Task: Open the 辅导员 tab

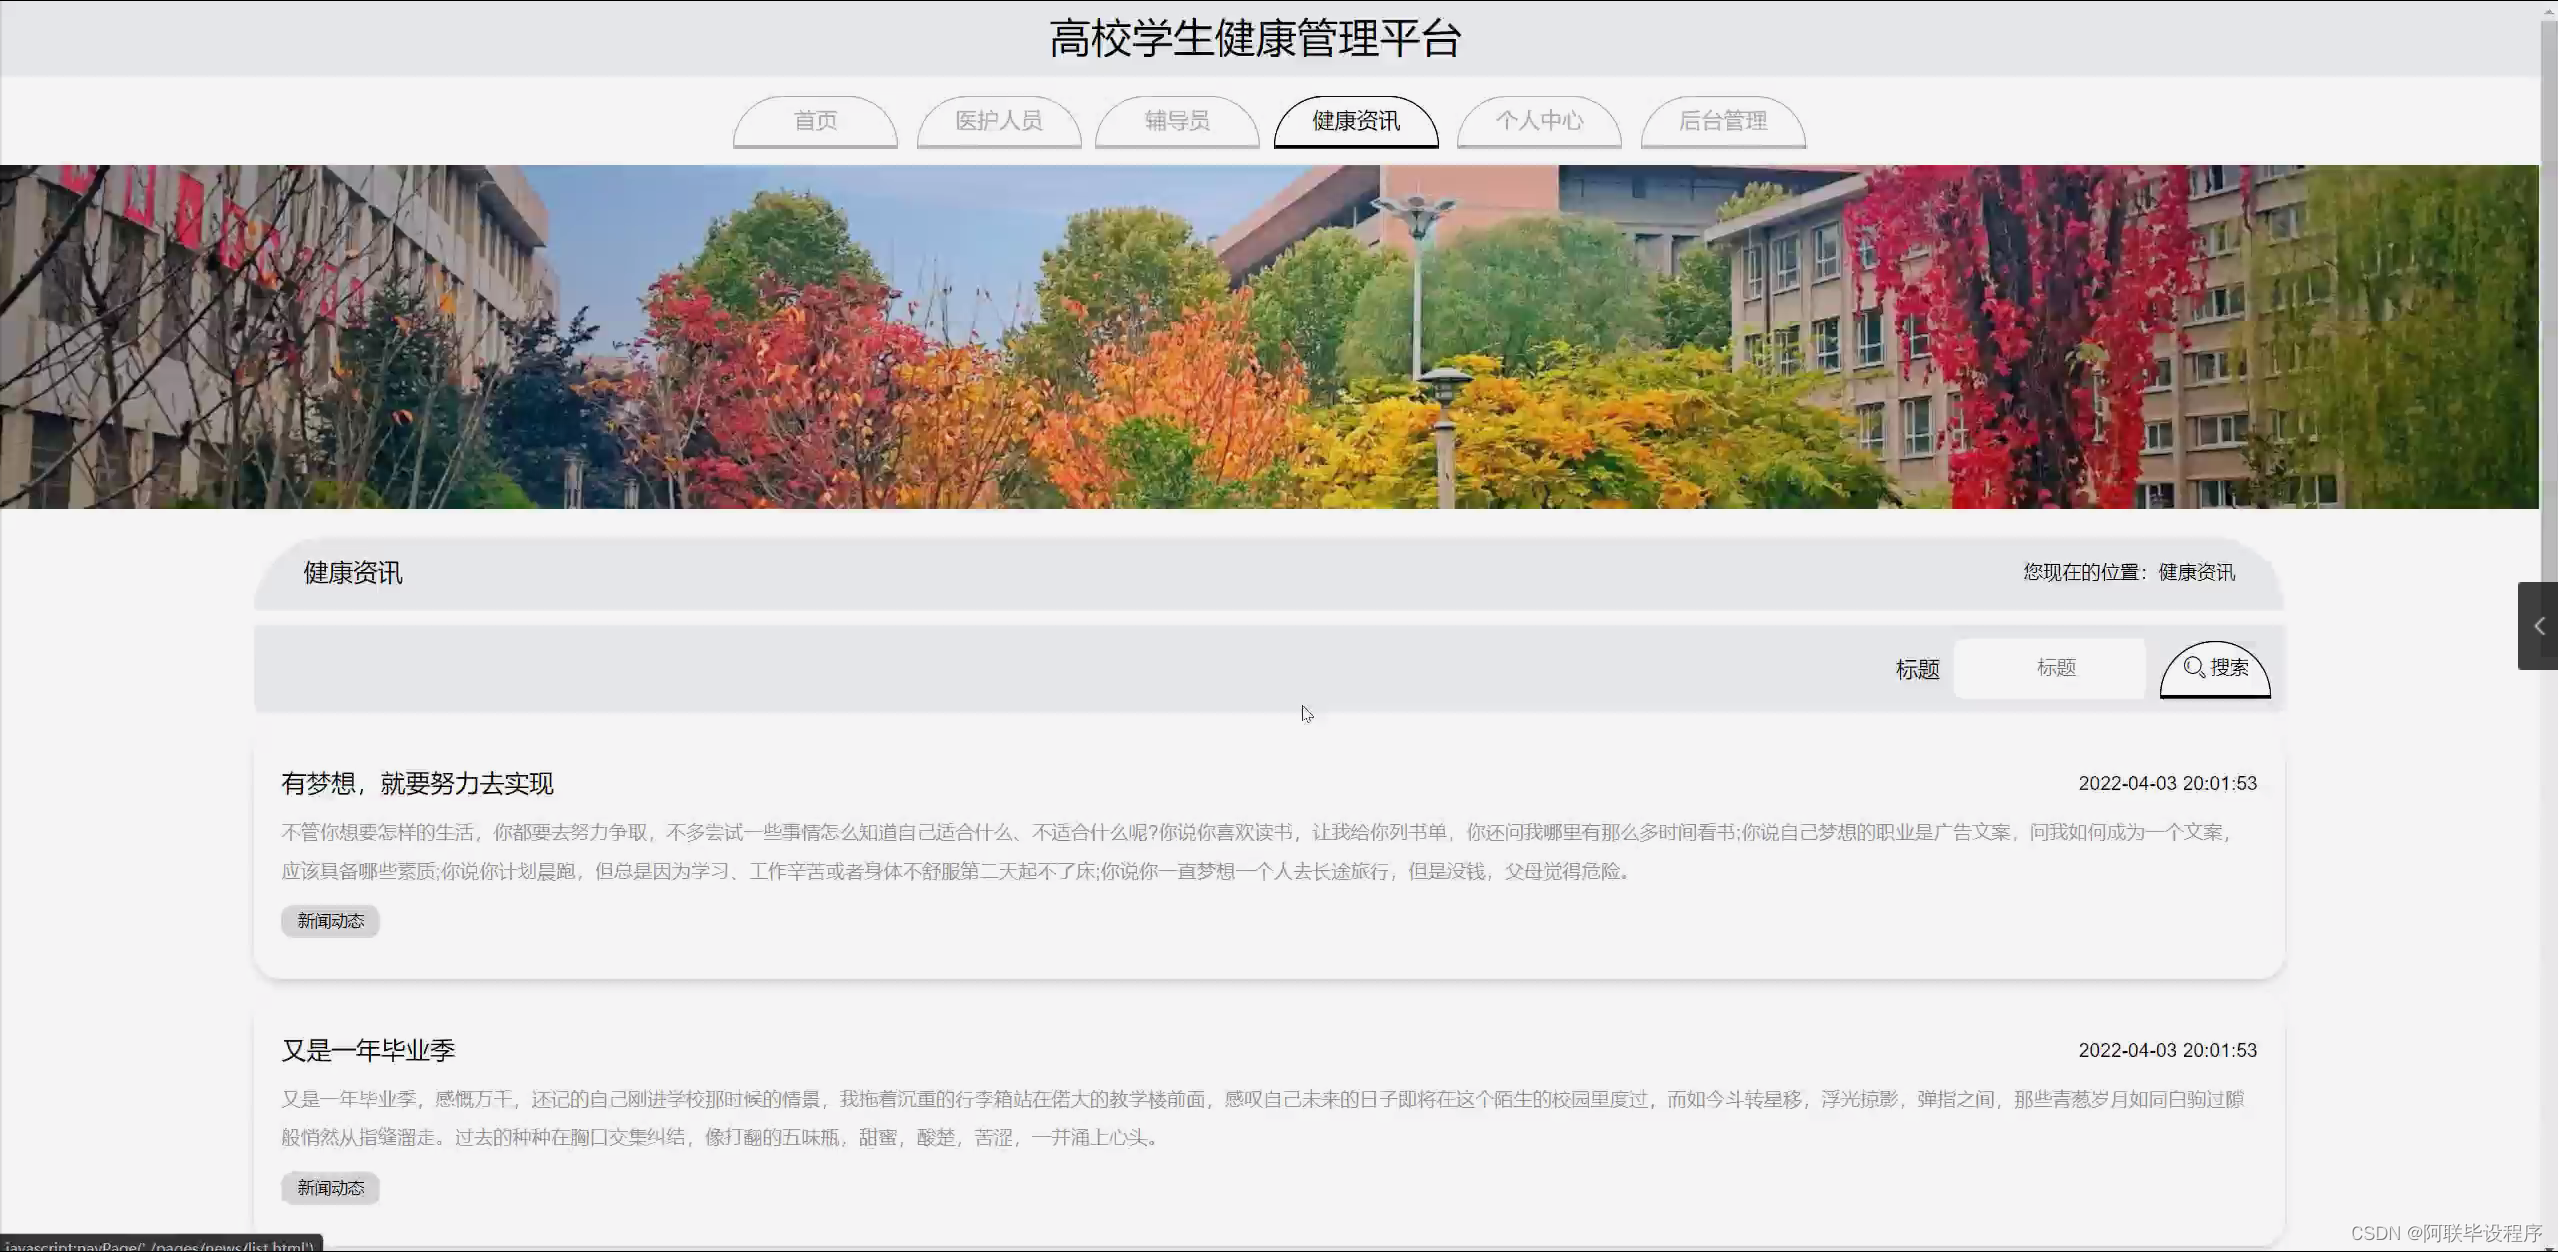Action: point(1175,121)
